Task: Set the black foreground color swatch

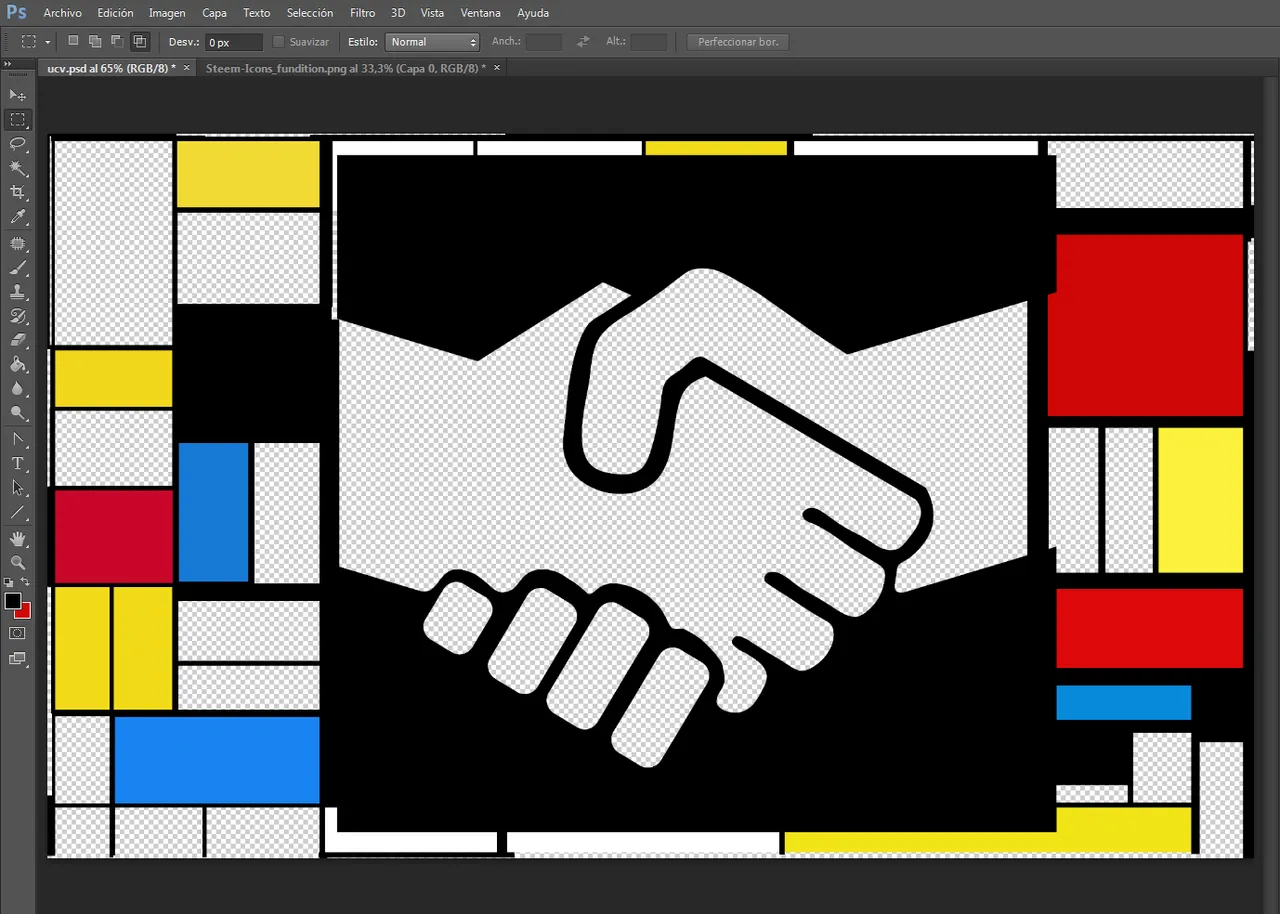Action: (12, 601)
